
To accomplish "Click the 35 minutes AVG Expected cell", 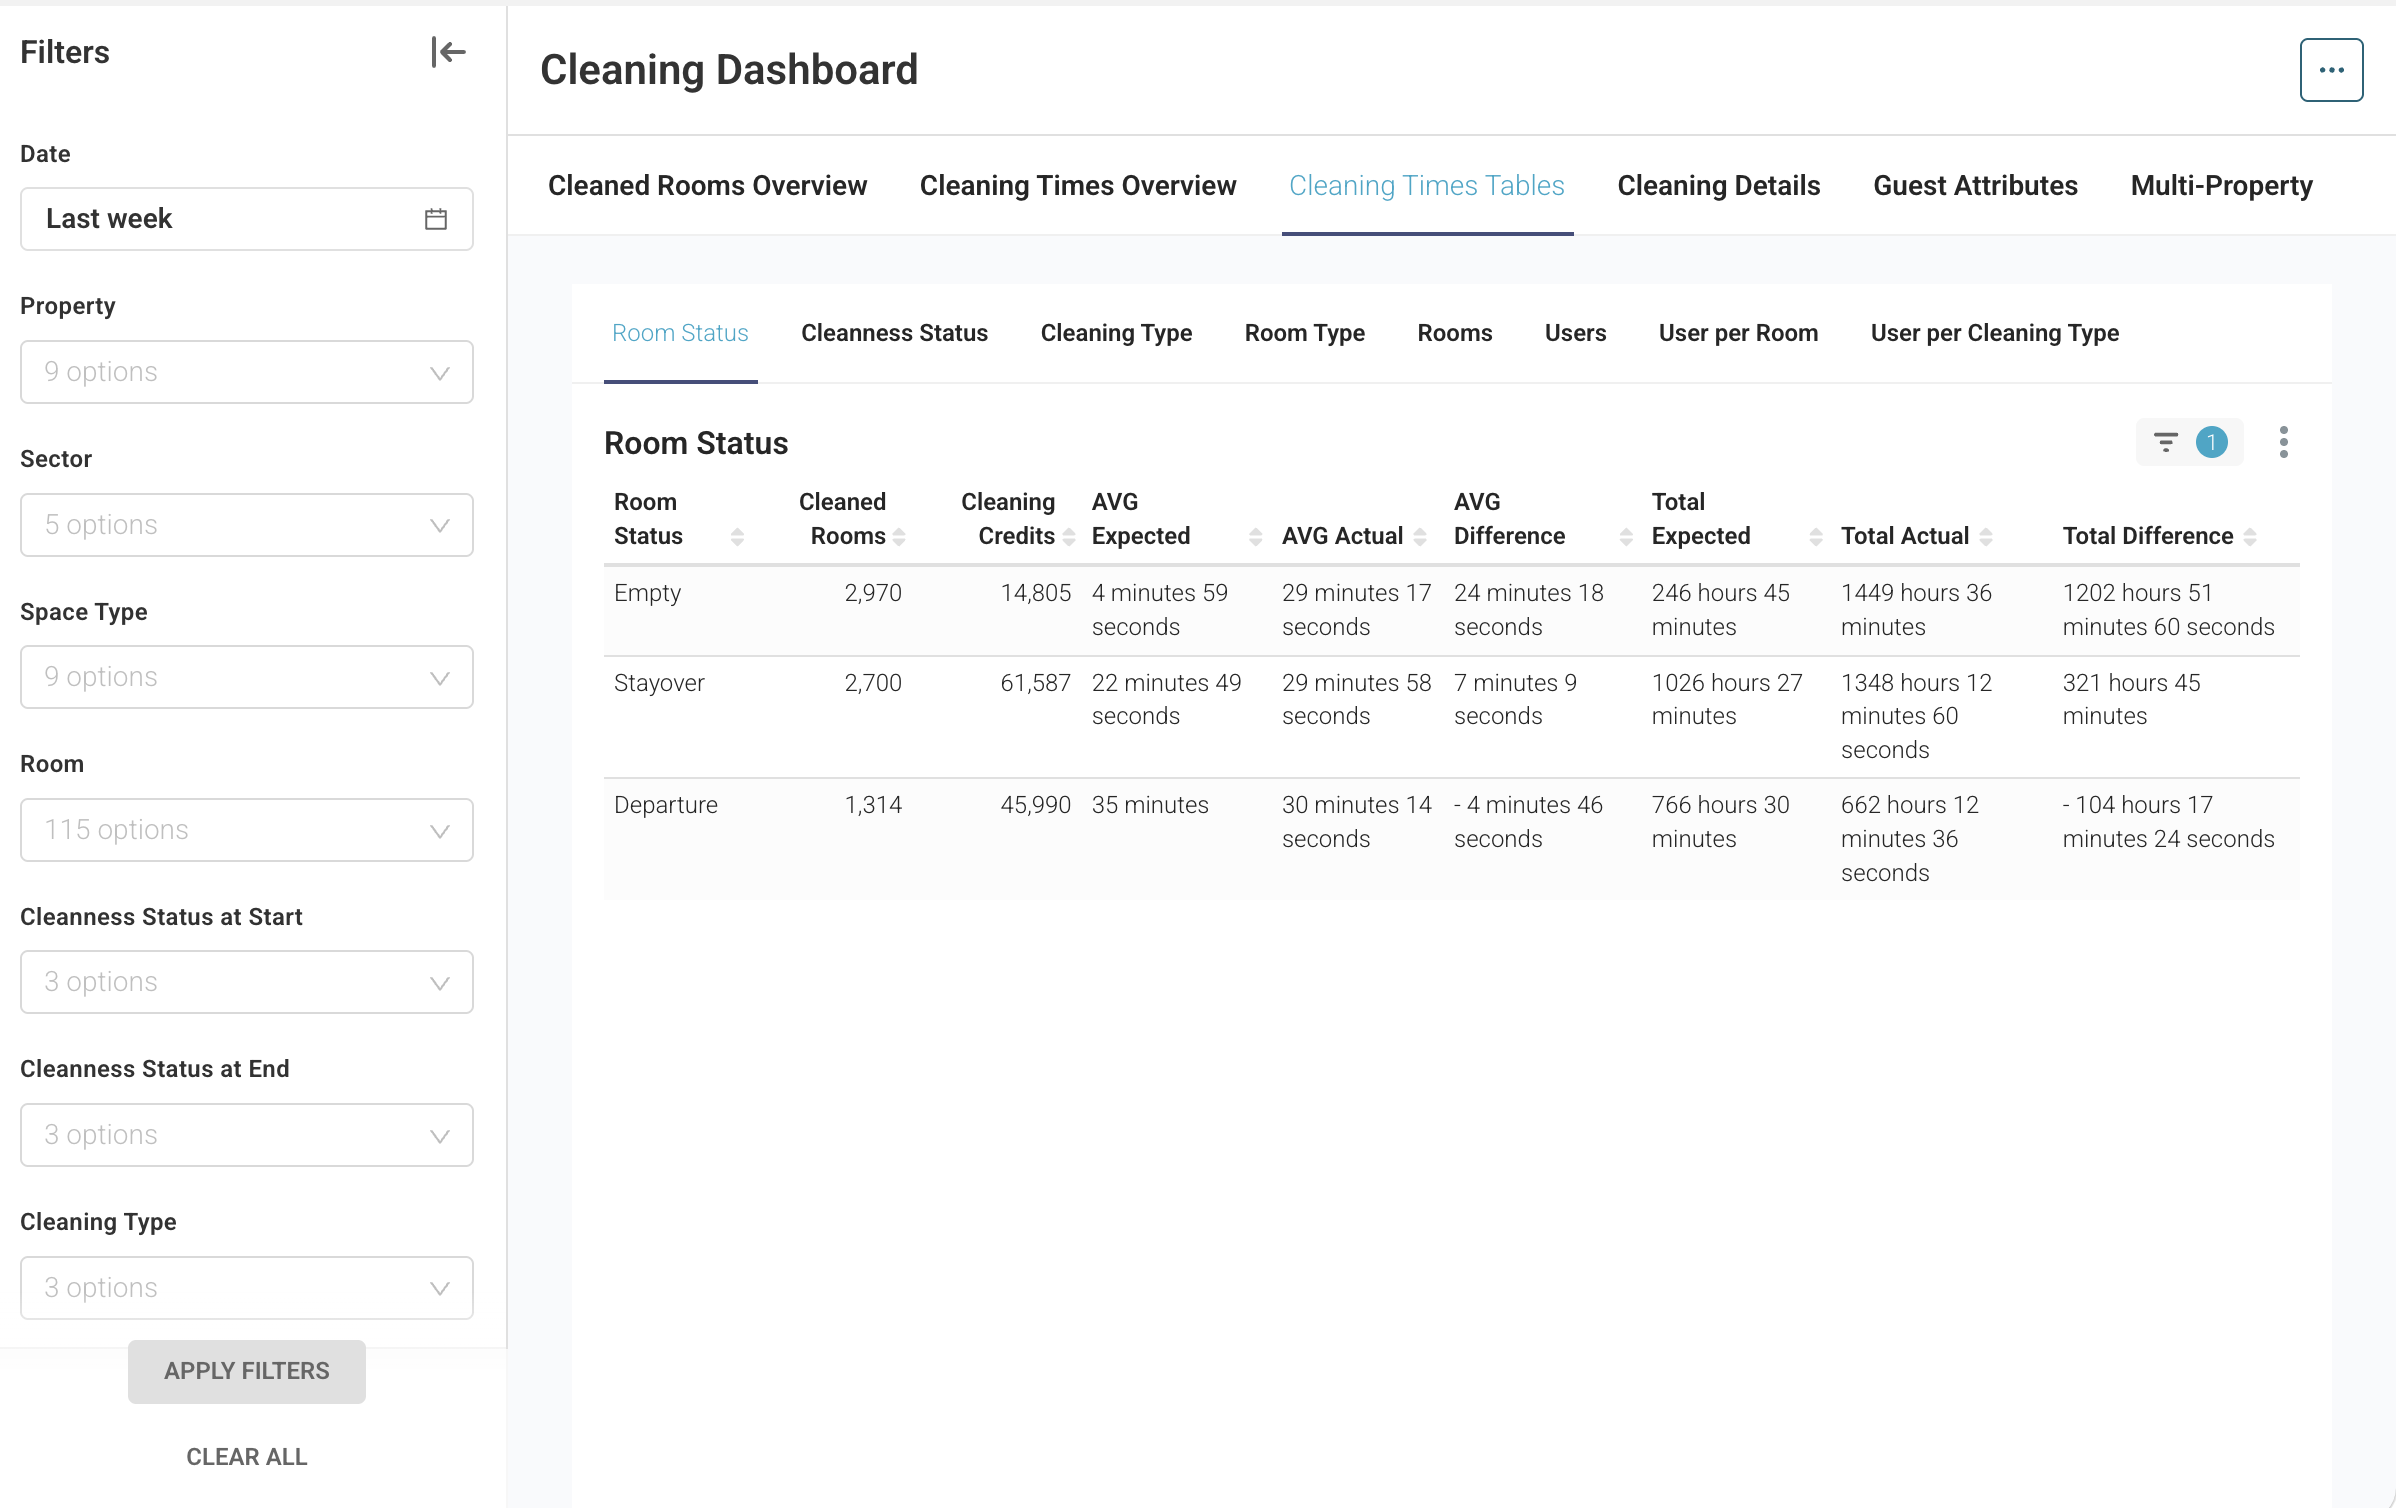I will (1150, 805).
